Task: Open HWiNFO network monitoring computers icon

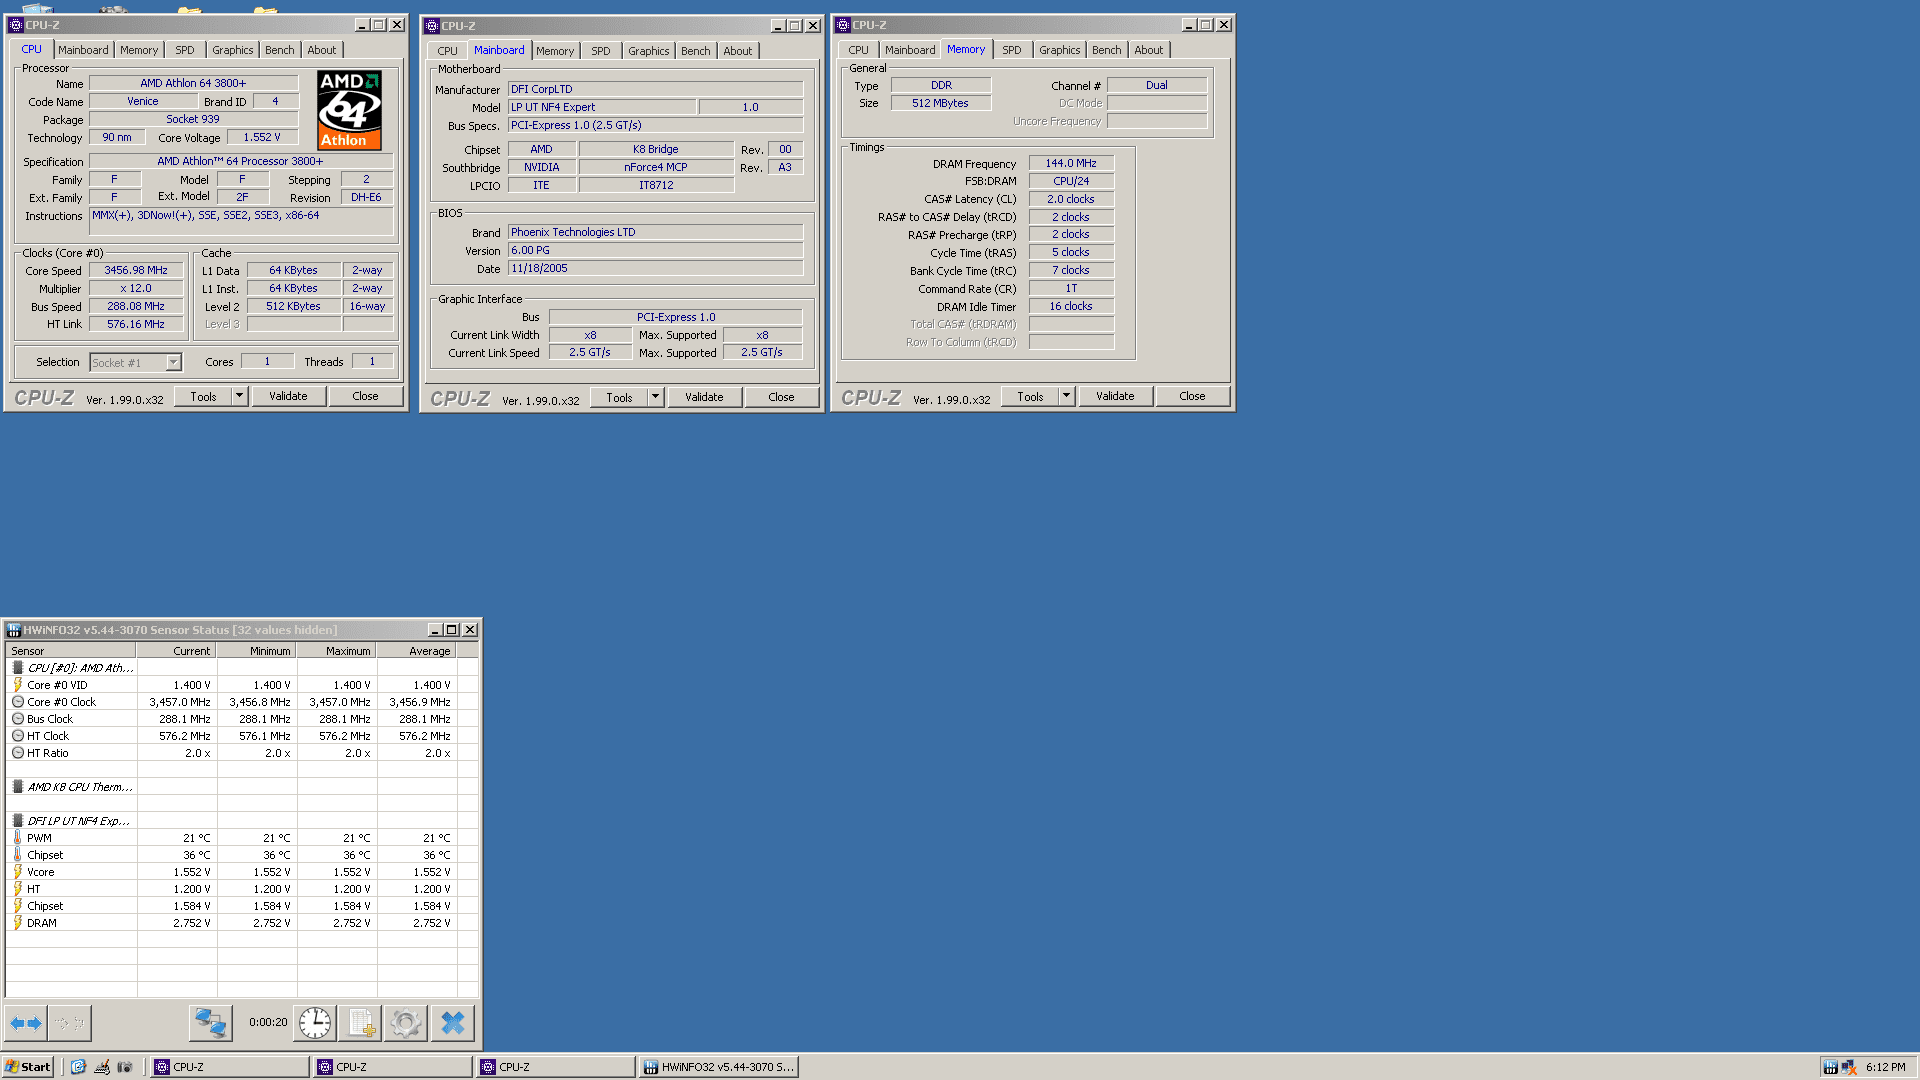Action: click(211, 1023)
